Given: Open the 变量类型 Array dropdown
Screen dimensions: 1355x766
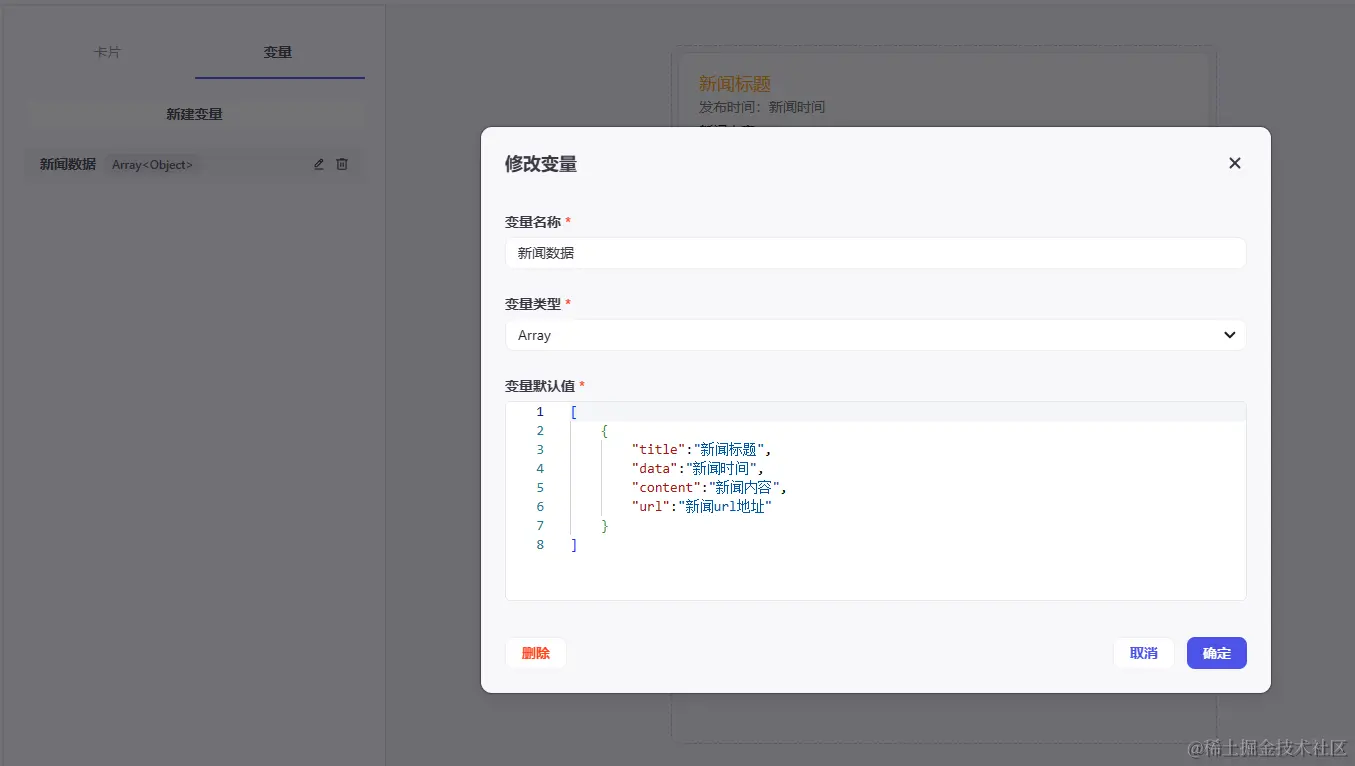Looking at the screenshot, I should click(875, 335).
